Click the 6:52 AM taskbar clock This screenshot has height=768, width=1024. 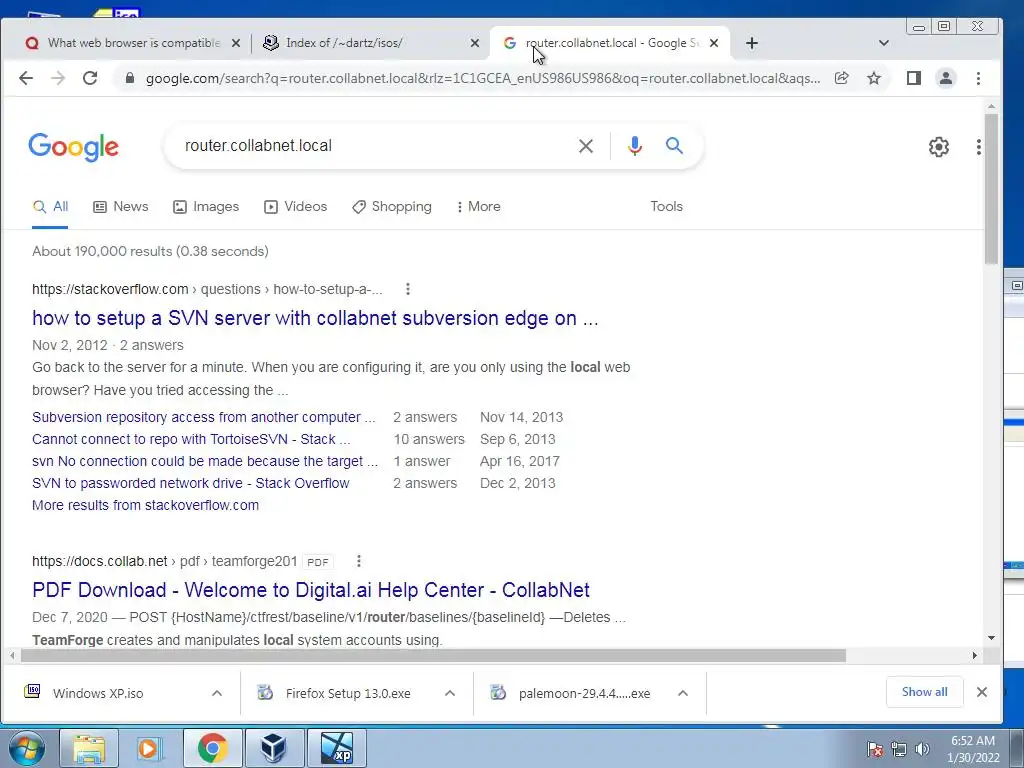pyautogui.click(x=973, y=748)
